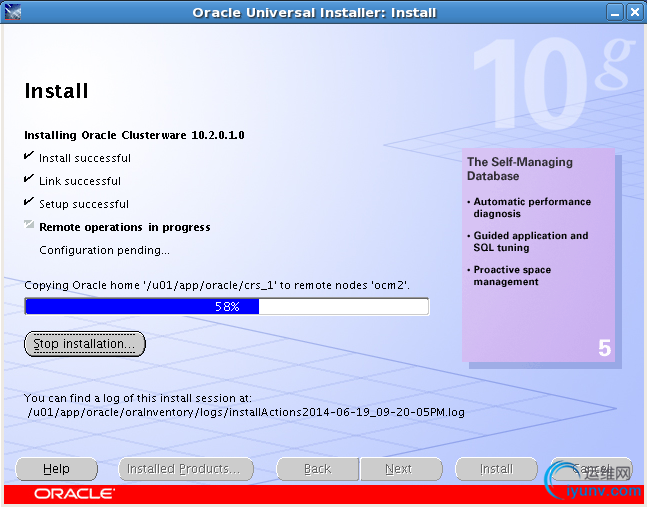Select 'Link successful' status text
This screenshot has width=647, height=507.
point(80,181)
